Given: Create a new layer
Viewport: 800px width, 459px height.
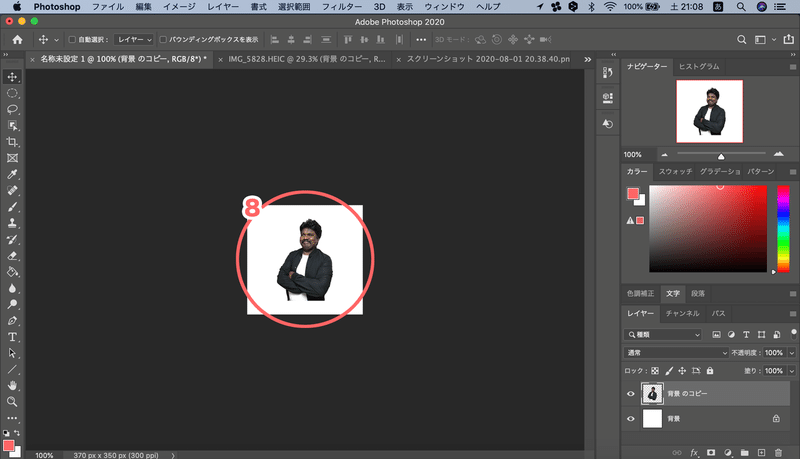Looking at the screenshot, I should 761,452.
